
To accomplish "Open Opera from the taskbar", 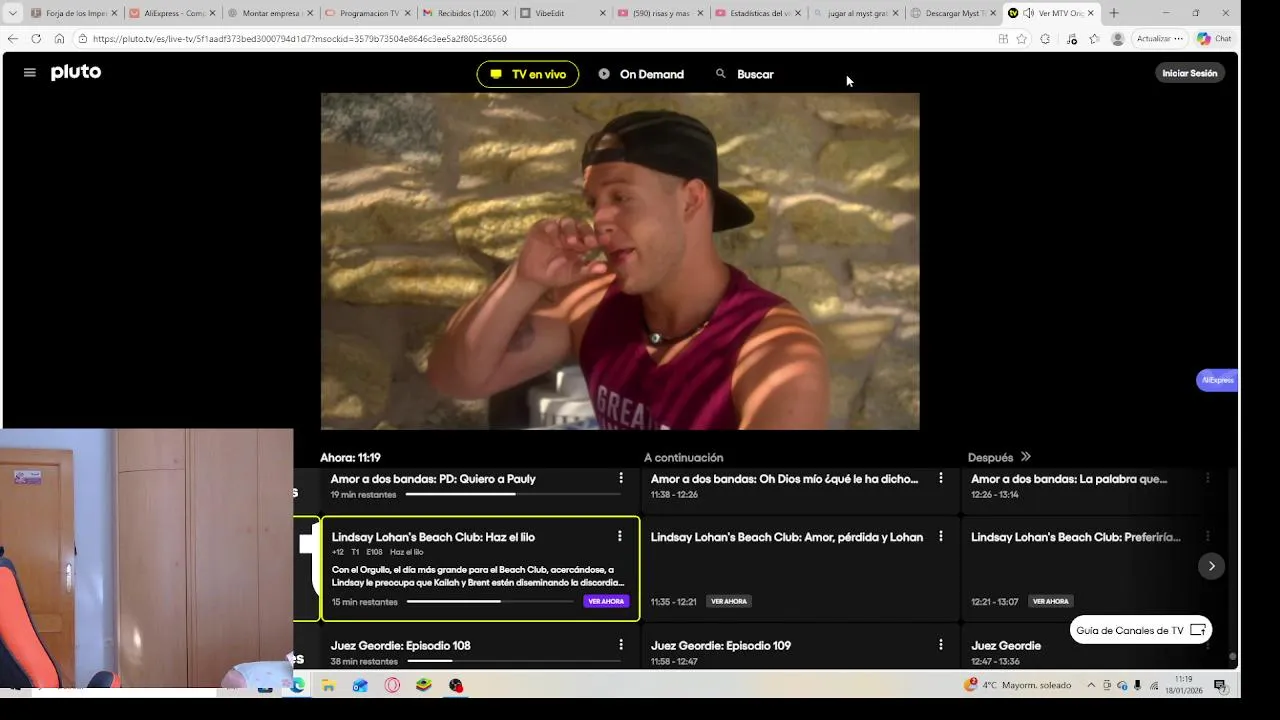I will click(x=392, y=685).
